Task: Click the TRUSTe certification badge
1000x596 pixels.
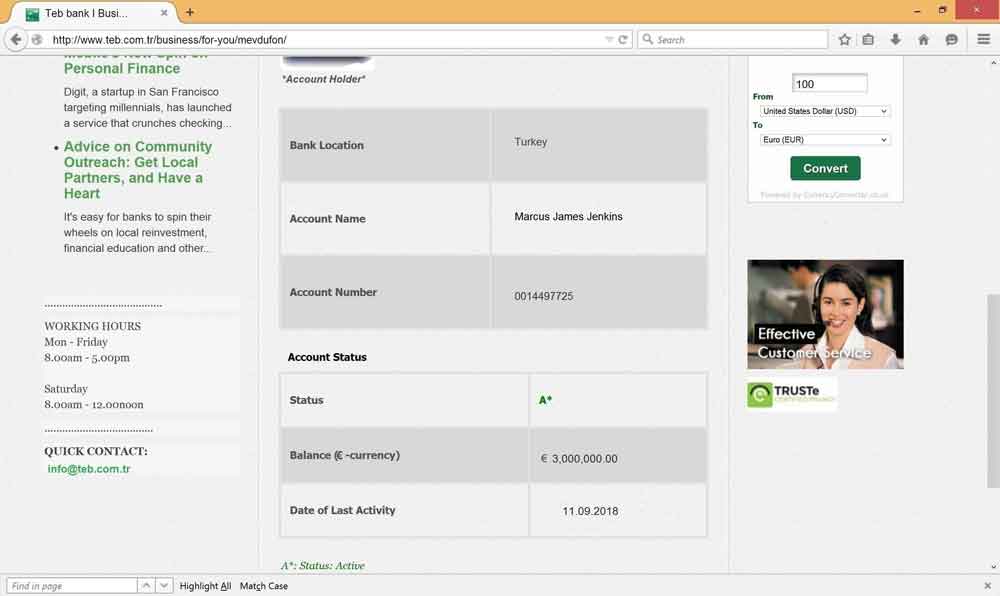Action: 791,395
